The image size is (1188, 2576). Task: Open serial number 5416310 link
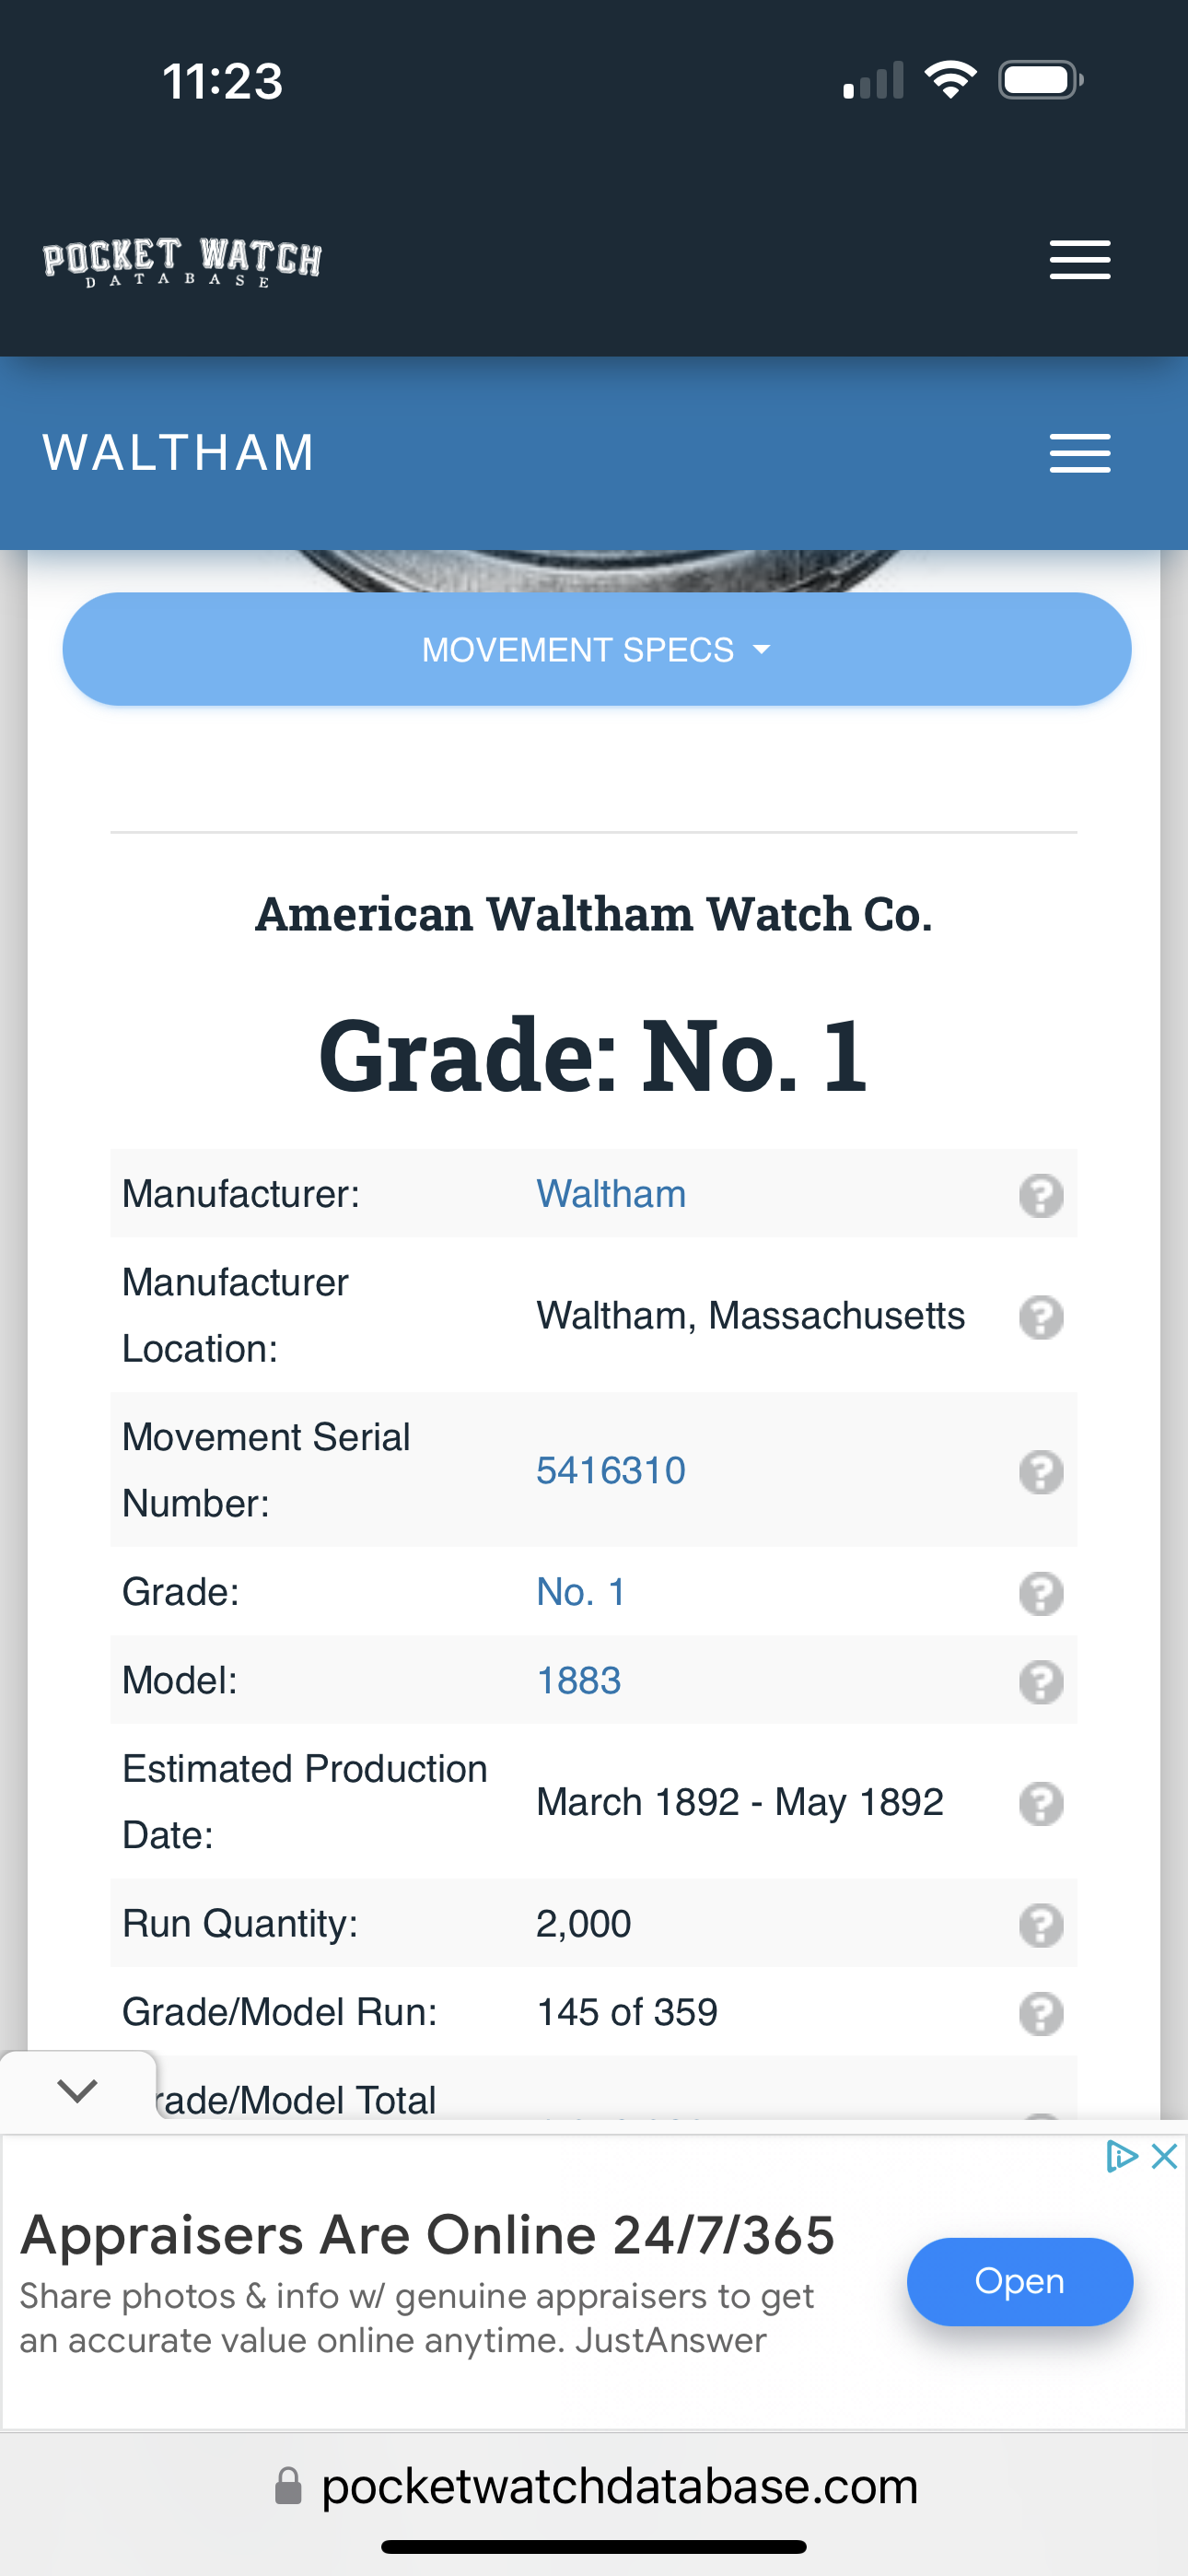pos(611,1471)
